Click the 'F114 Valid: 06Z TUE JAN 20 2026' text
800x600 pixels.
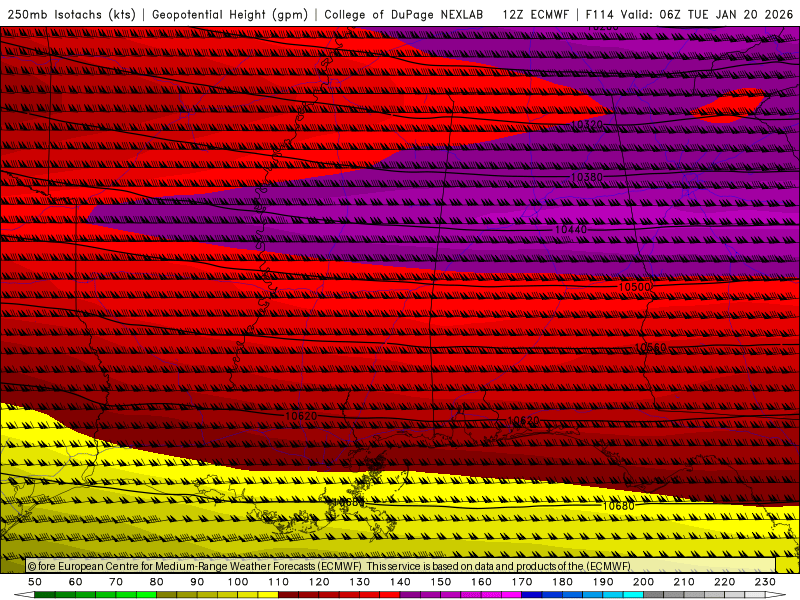pos(689,15)
